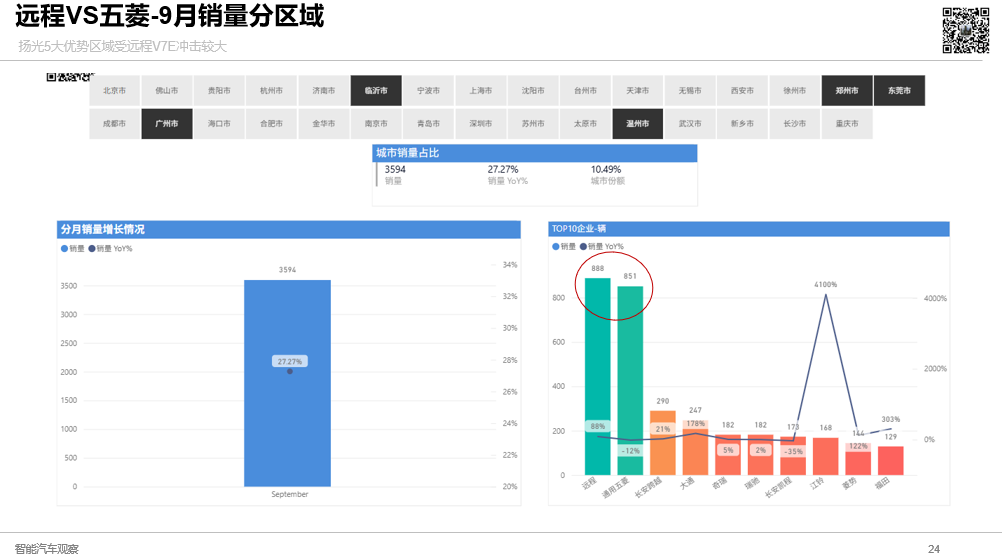Select the 成都市 city tile
The image size is (1002, 560).
[x=114, y=123]
